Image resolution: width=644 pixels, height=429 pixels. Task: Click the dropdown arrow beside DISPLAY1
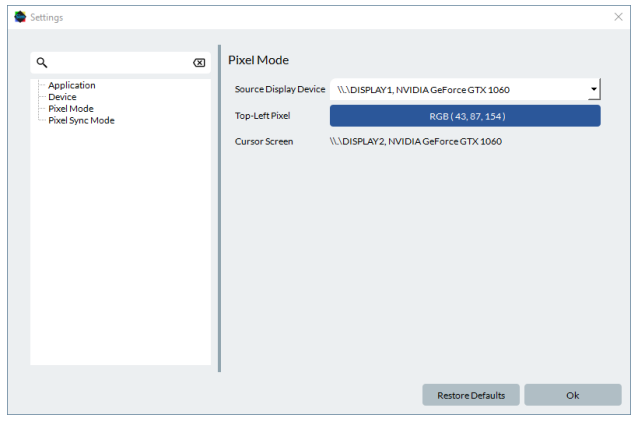click(x=593, y=90)
